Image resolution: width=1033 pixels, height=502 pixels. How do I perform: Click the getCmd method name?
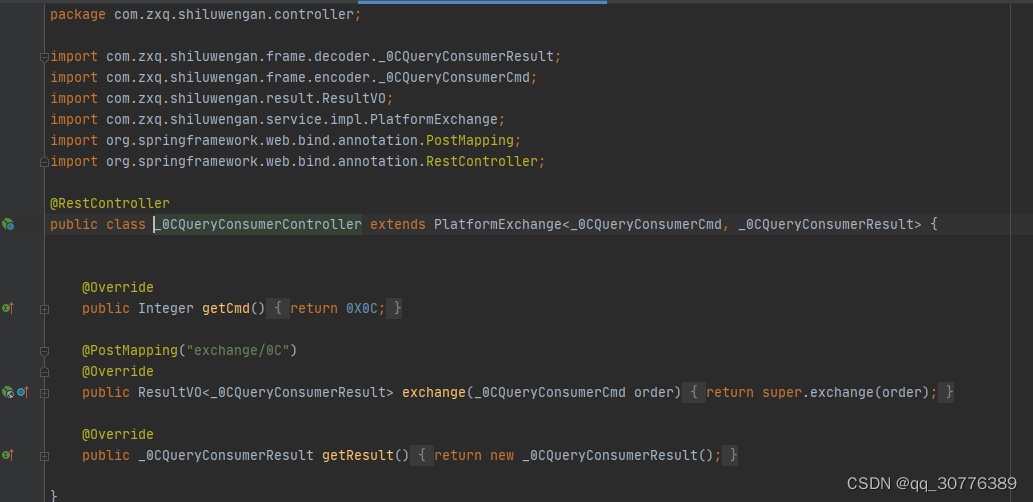point(226,308)
